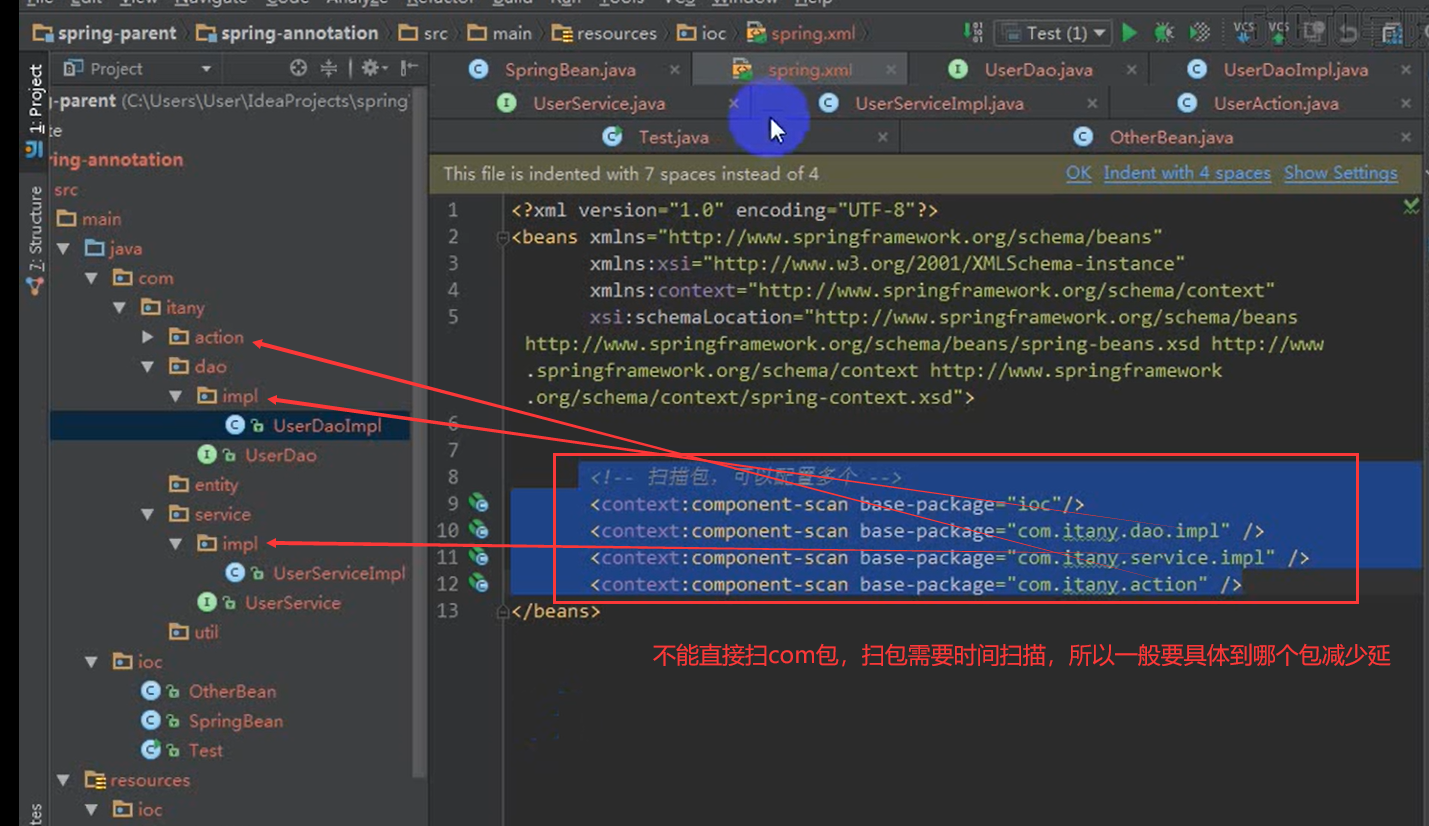Hide the Project panel icon
Screen dimensions: 1429x826
[408, 68]
